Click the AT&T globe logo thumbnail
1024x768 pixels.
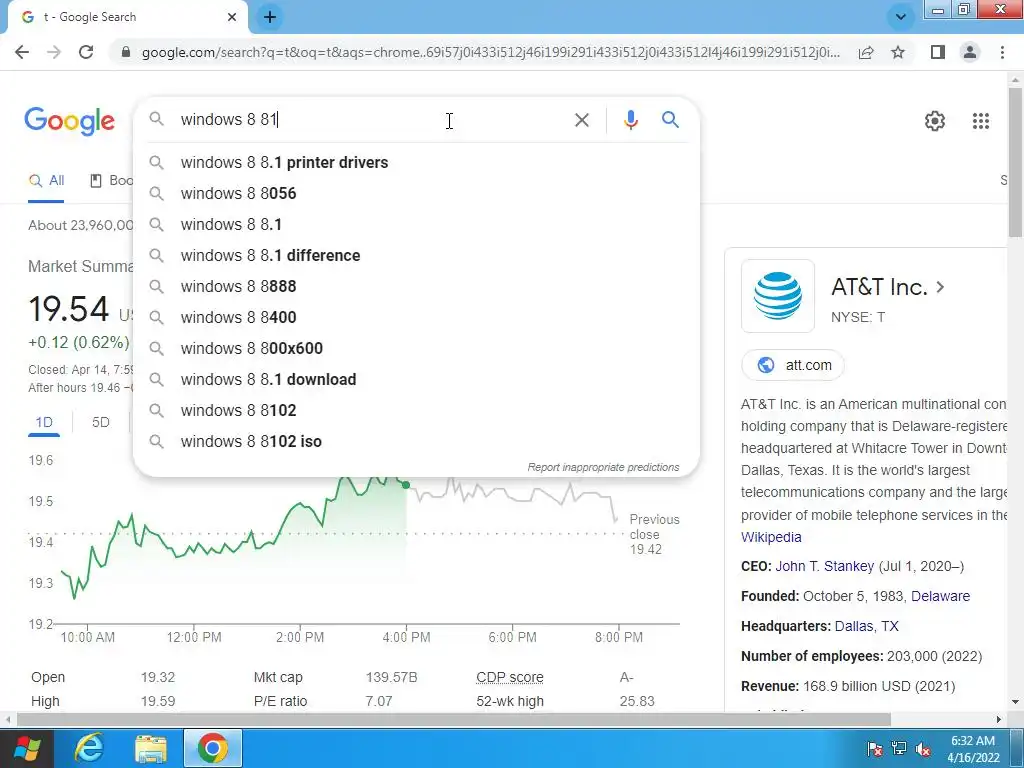click(778, 296)
